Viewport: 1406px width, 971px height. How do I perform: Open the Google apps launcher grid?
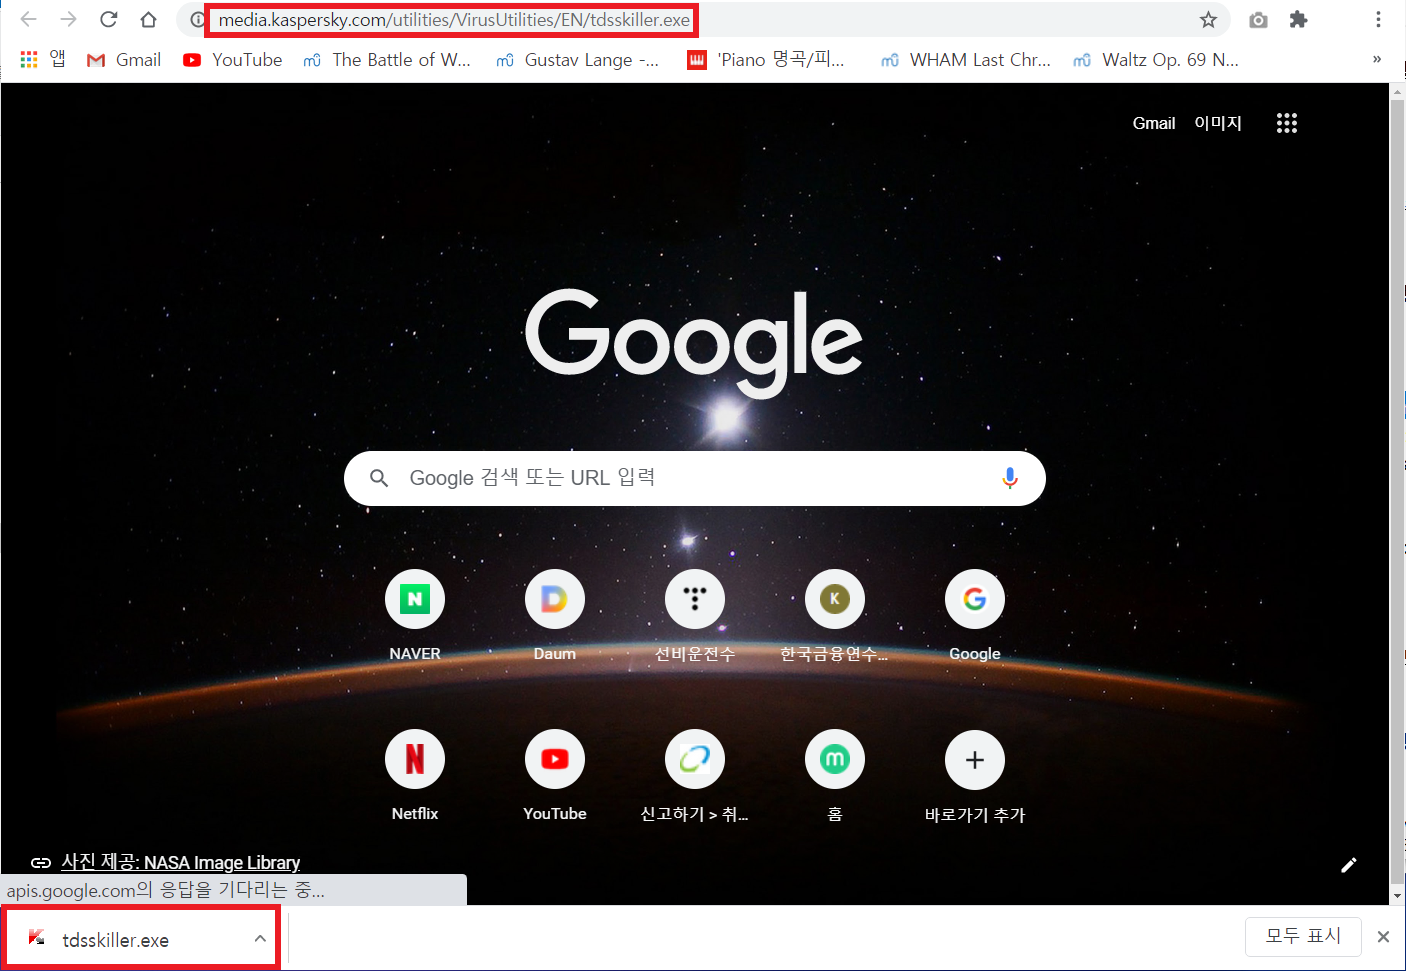click(x=1287, y=123)
